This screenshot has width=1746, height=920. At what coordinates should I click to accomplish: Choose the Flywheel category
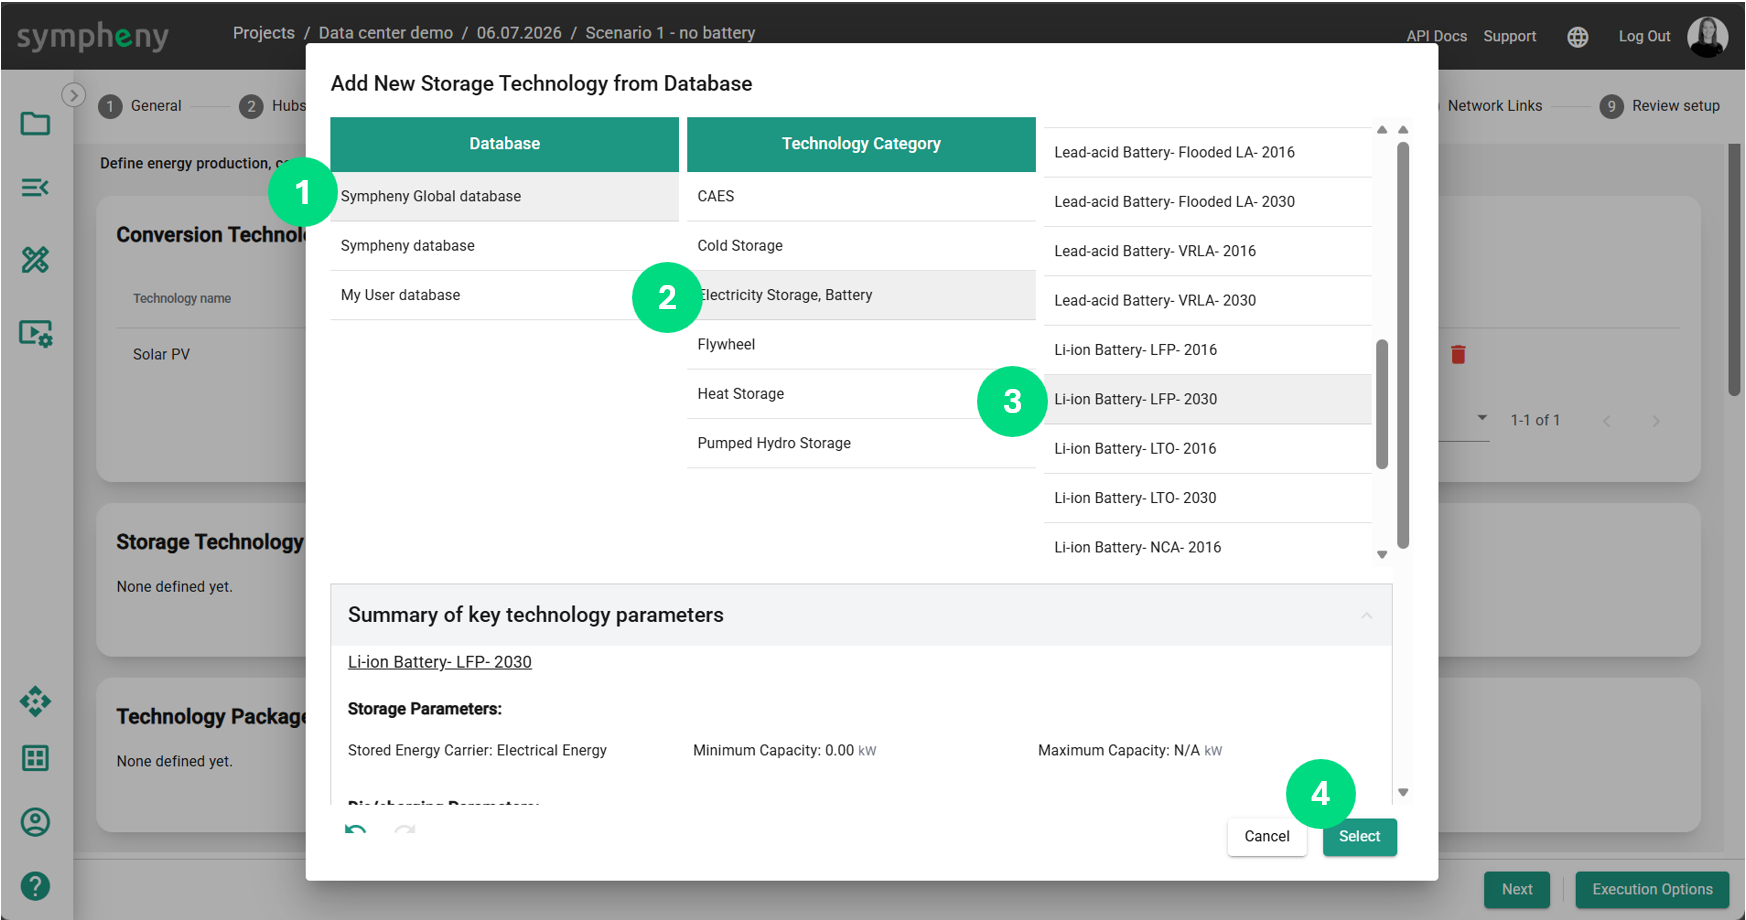pyautogui.click(x=861, y=344)
